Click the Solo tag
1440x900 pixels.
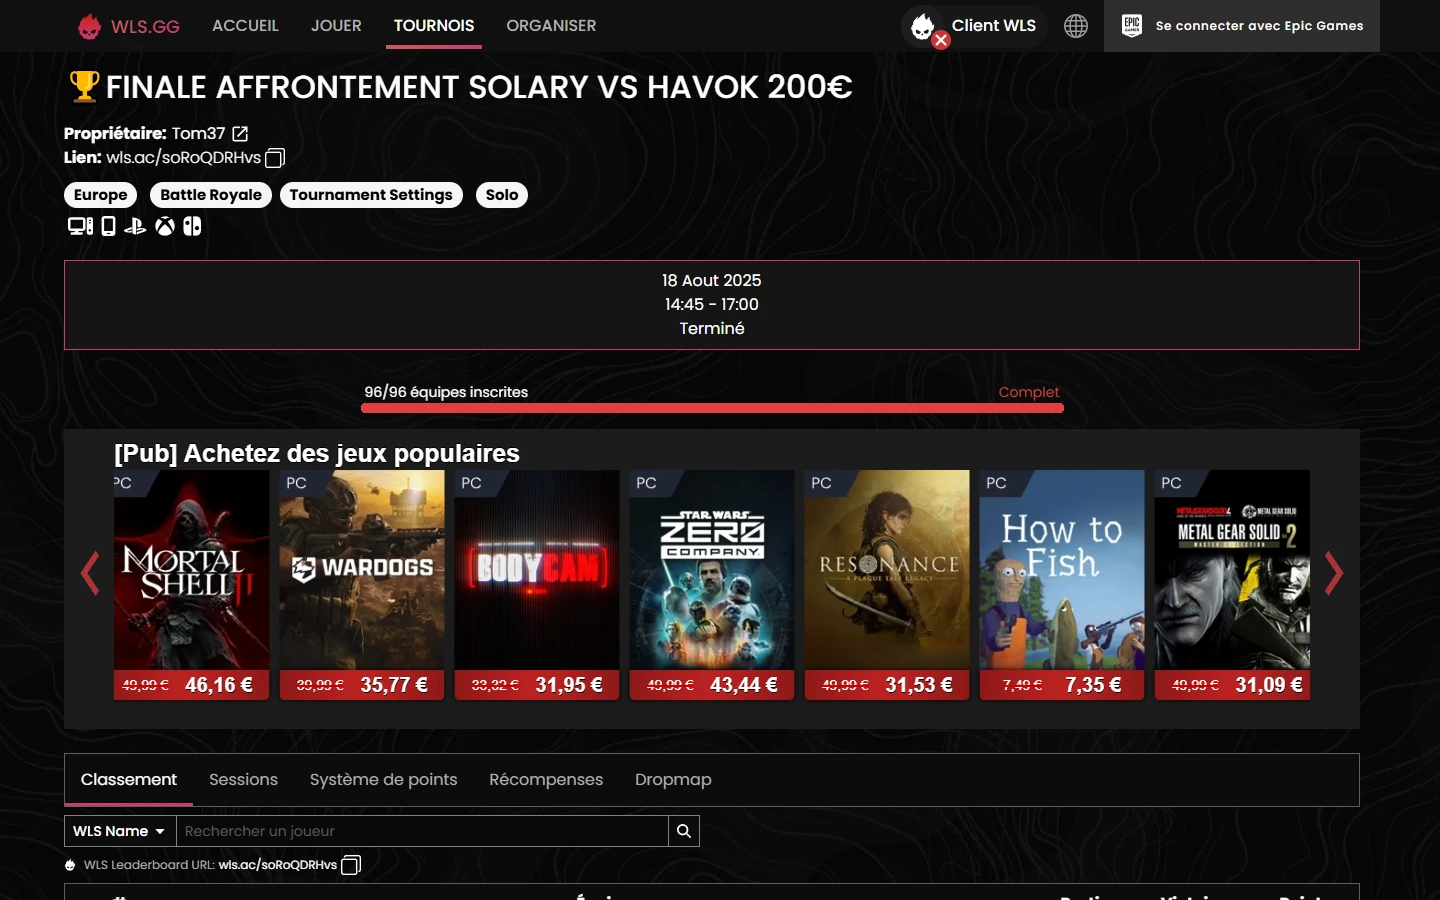pos(502,195)
